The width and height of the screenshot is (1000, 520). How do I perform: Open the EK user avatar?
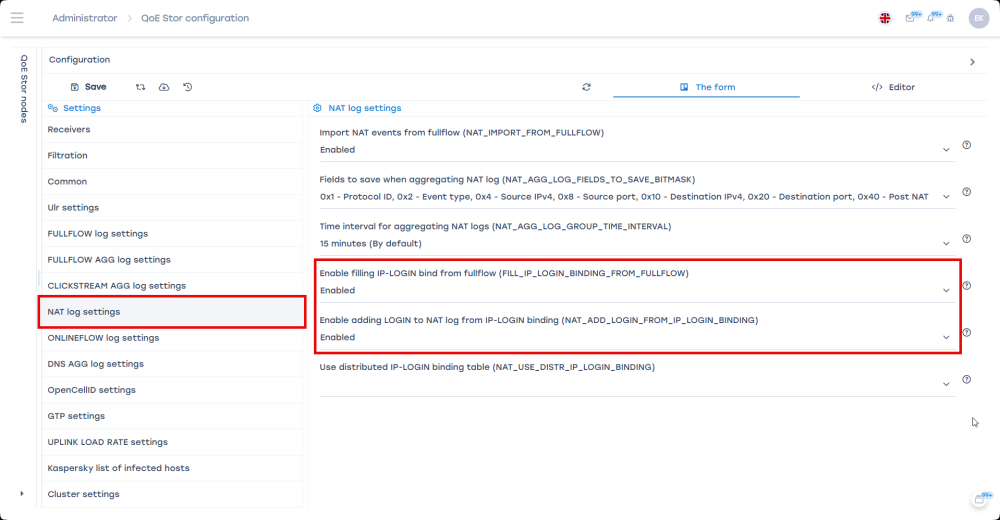(978, 18)
